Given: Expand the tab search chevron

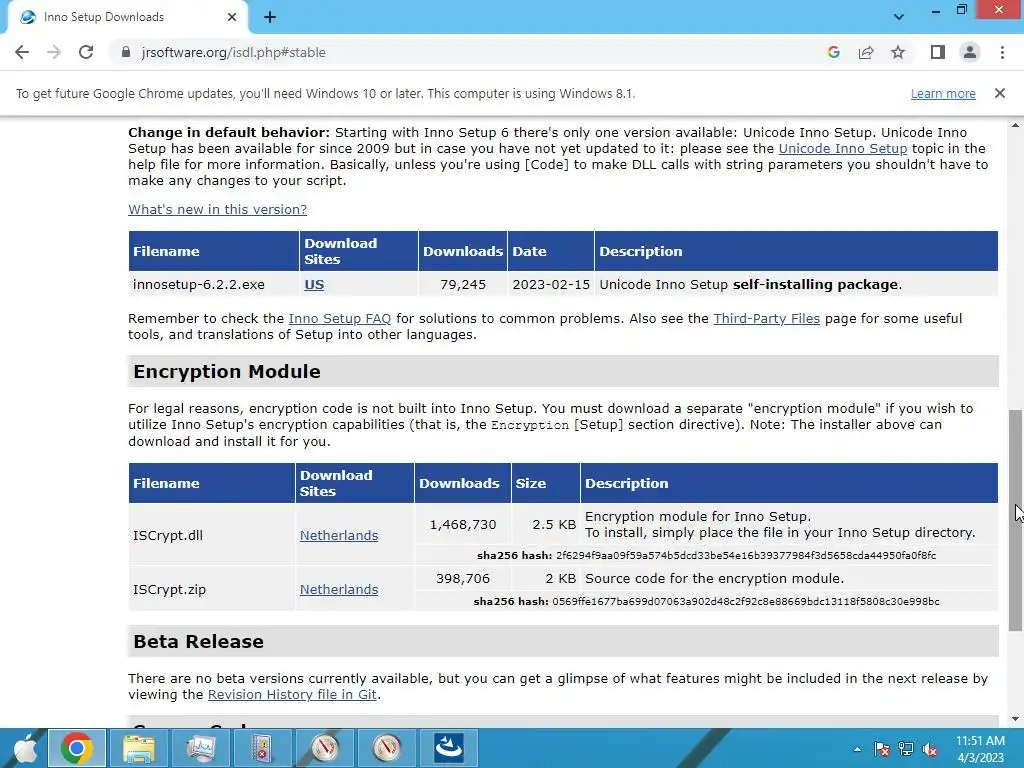Looking at the screenshot, I should (x=899, y=17).
